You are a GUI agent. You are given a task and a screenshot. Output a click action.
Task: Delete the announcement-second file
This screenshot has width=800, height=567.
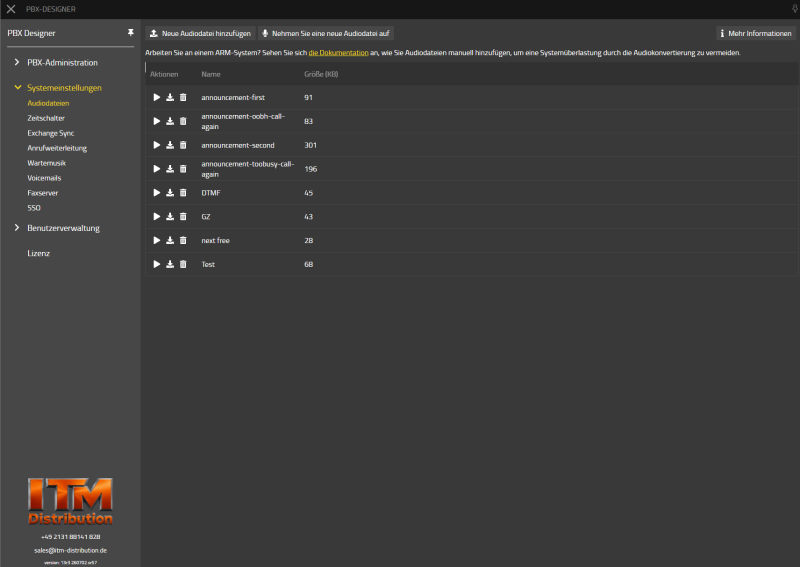(183, 145)
